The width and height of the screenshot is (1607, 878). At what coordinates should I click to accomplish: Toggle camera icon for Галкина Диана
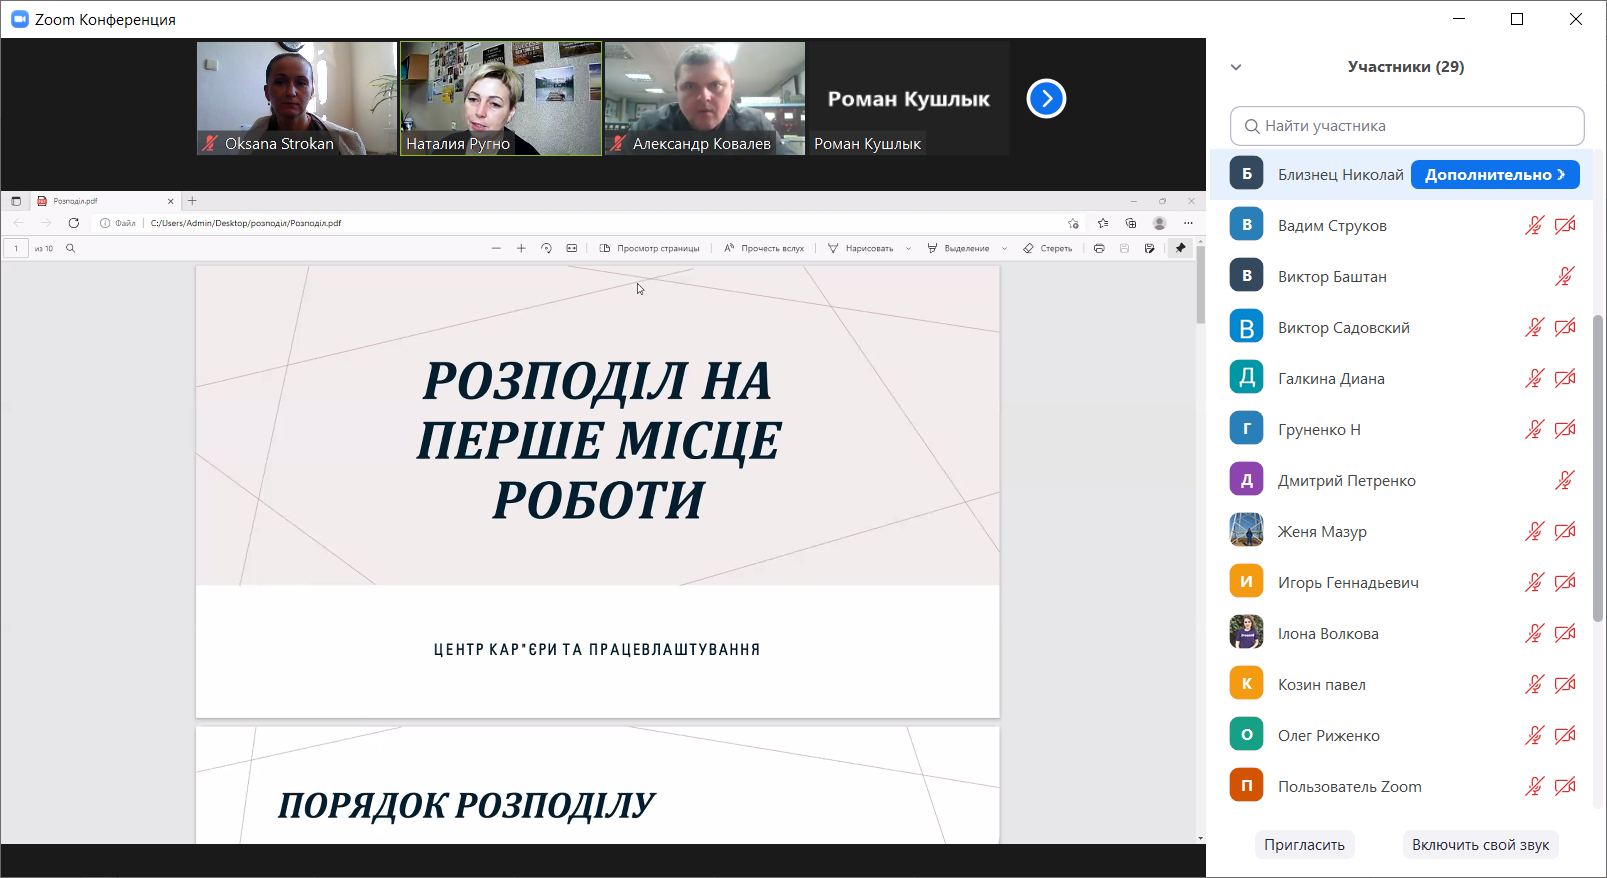[x=1565, y=378]
